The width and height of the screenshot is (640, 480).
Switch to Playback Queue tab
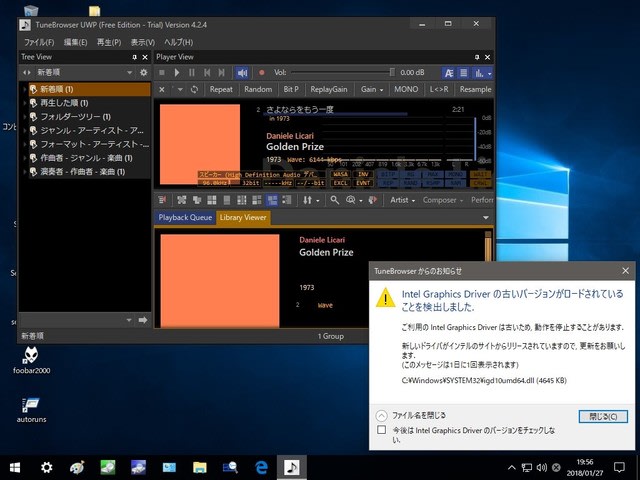[x=185, y=218]
